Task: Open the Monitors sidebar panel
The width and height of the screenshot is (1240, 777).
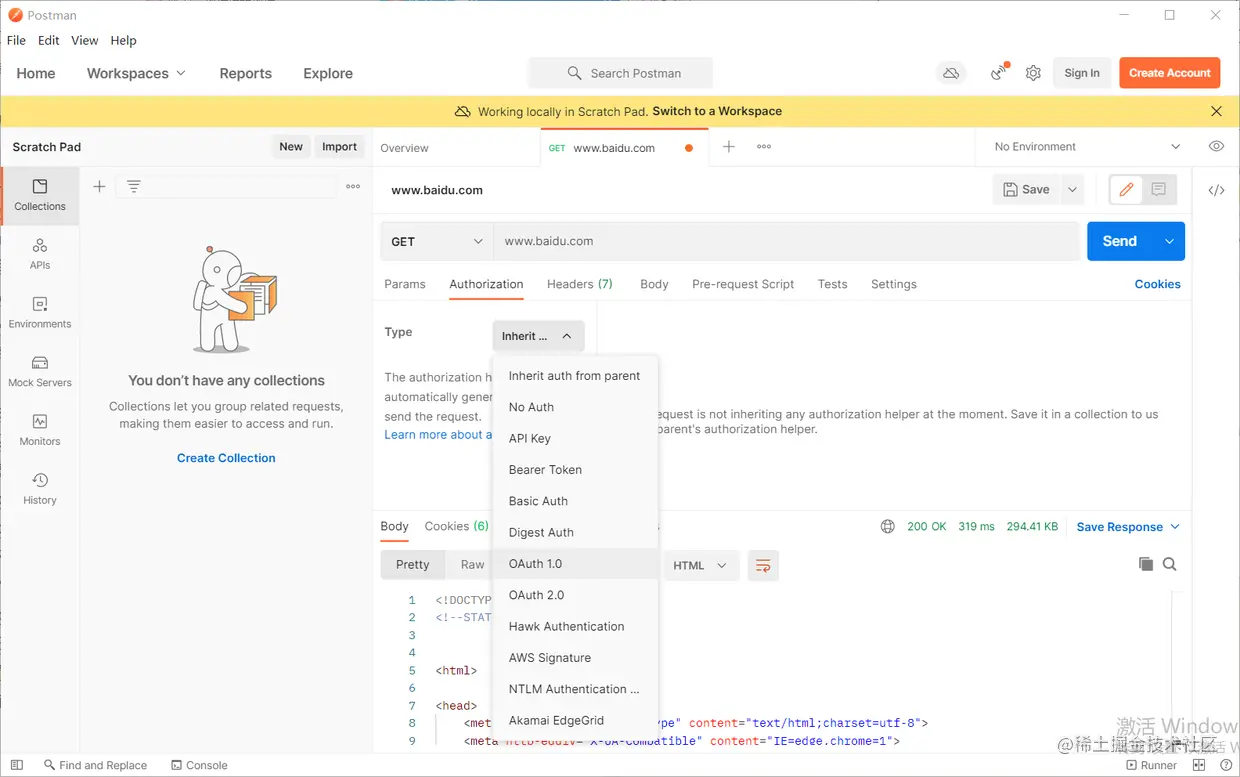Action: pyautogui.click(x=40, y=430)
